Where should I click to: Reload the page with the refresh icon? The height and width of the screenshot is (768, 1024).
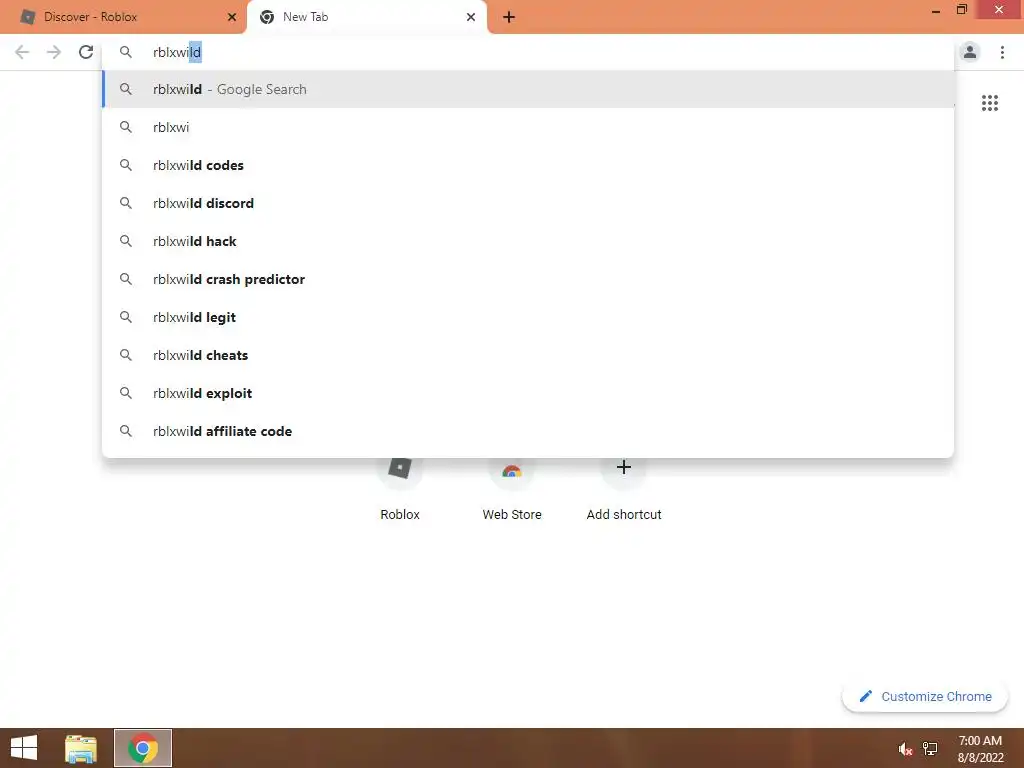(x=86, y=52)
